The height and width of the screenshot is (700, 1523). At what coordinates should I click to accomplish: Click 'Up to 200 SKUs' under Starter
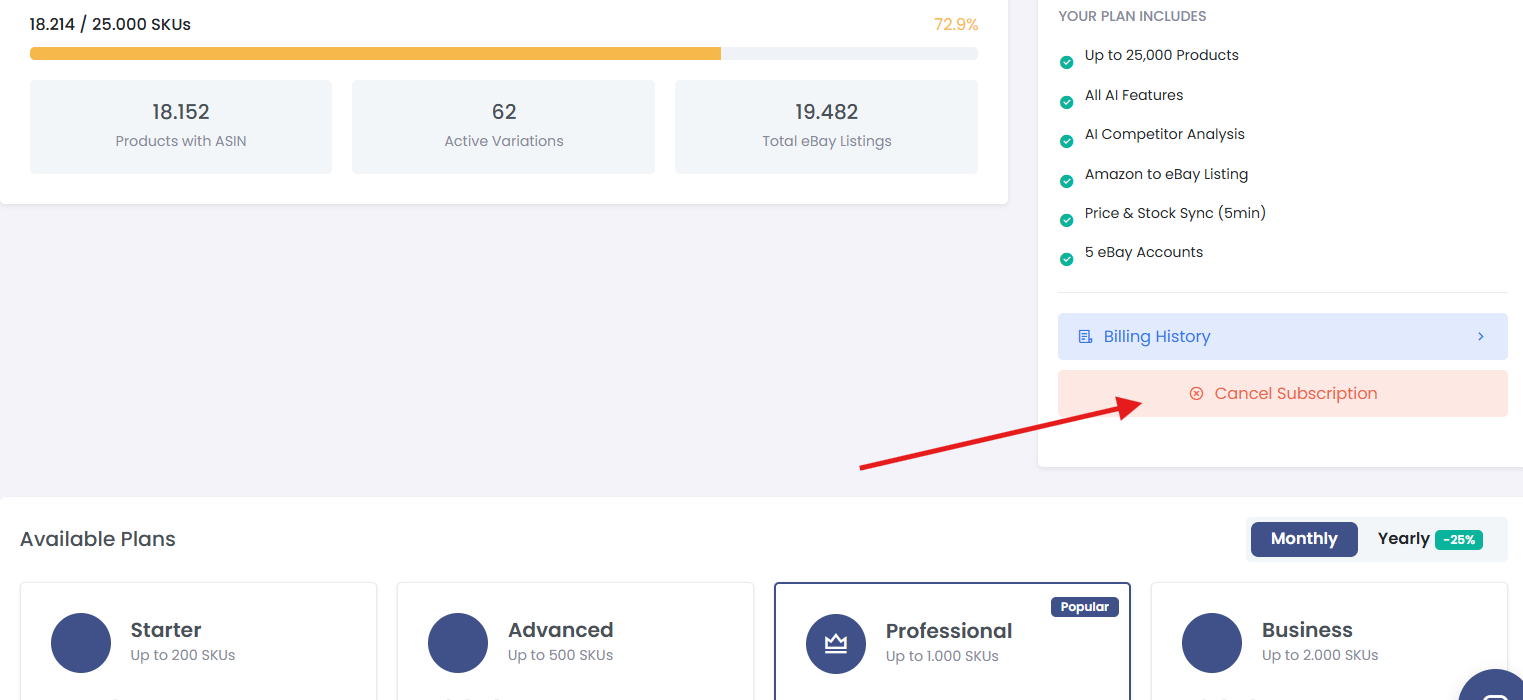pyautogui.click(x=183, y=655)
